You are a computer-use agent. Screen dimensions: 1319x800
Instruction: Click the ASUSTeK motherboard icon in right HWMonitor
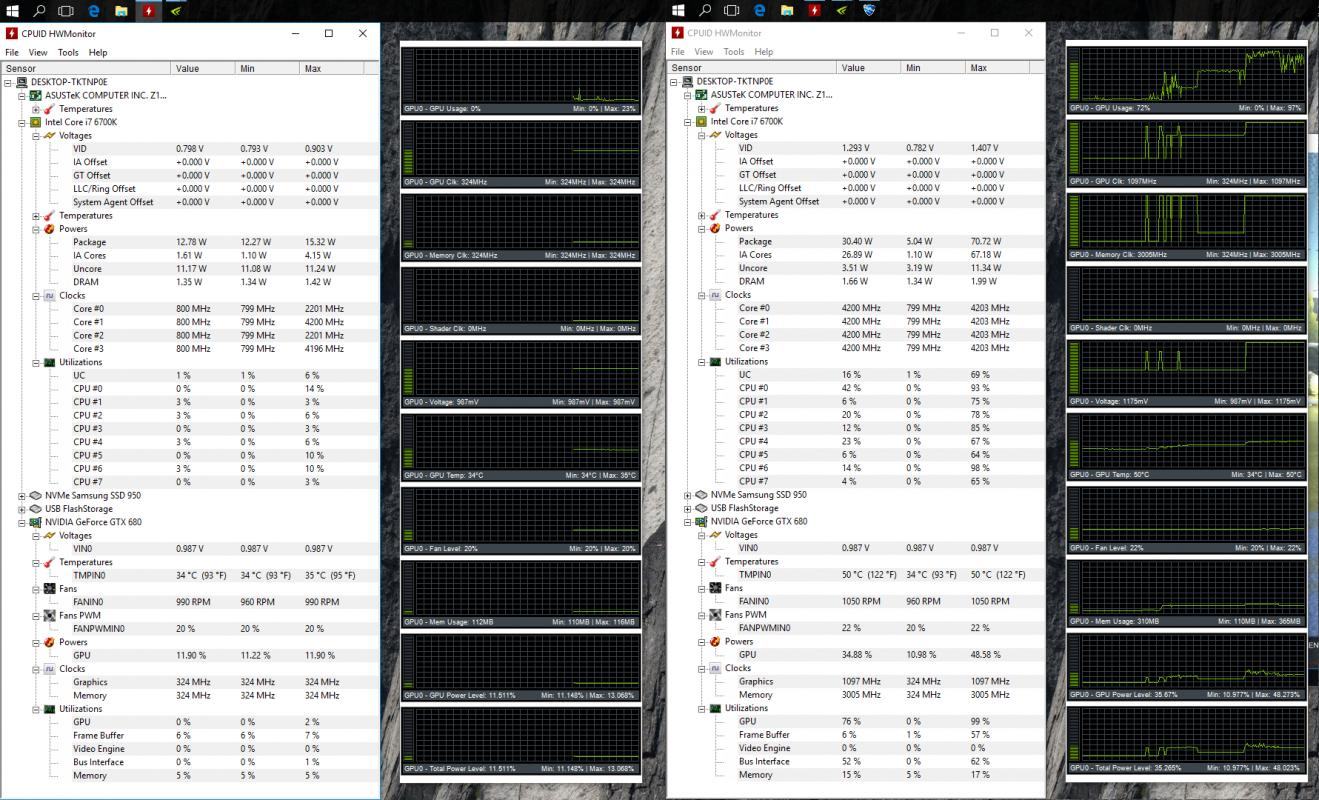click(701, 94)
